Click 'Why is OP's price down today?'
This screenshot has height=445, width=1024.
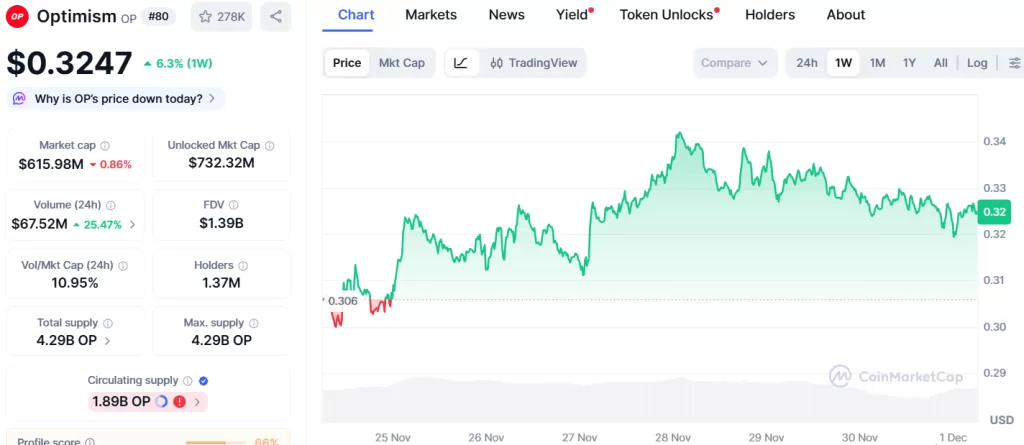pyautogui.click(x=117, y=99)
